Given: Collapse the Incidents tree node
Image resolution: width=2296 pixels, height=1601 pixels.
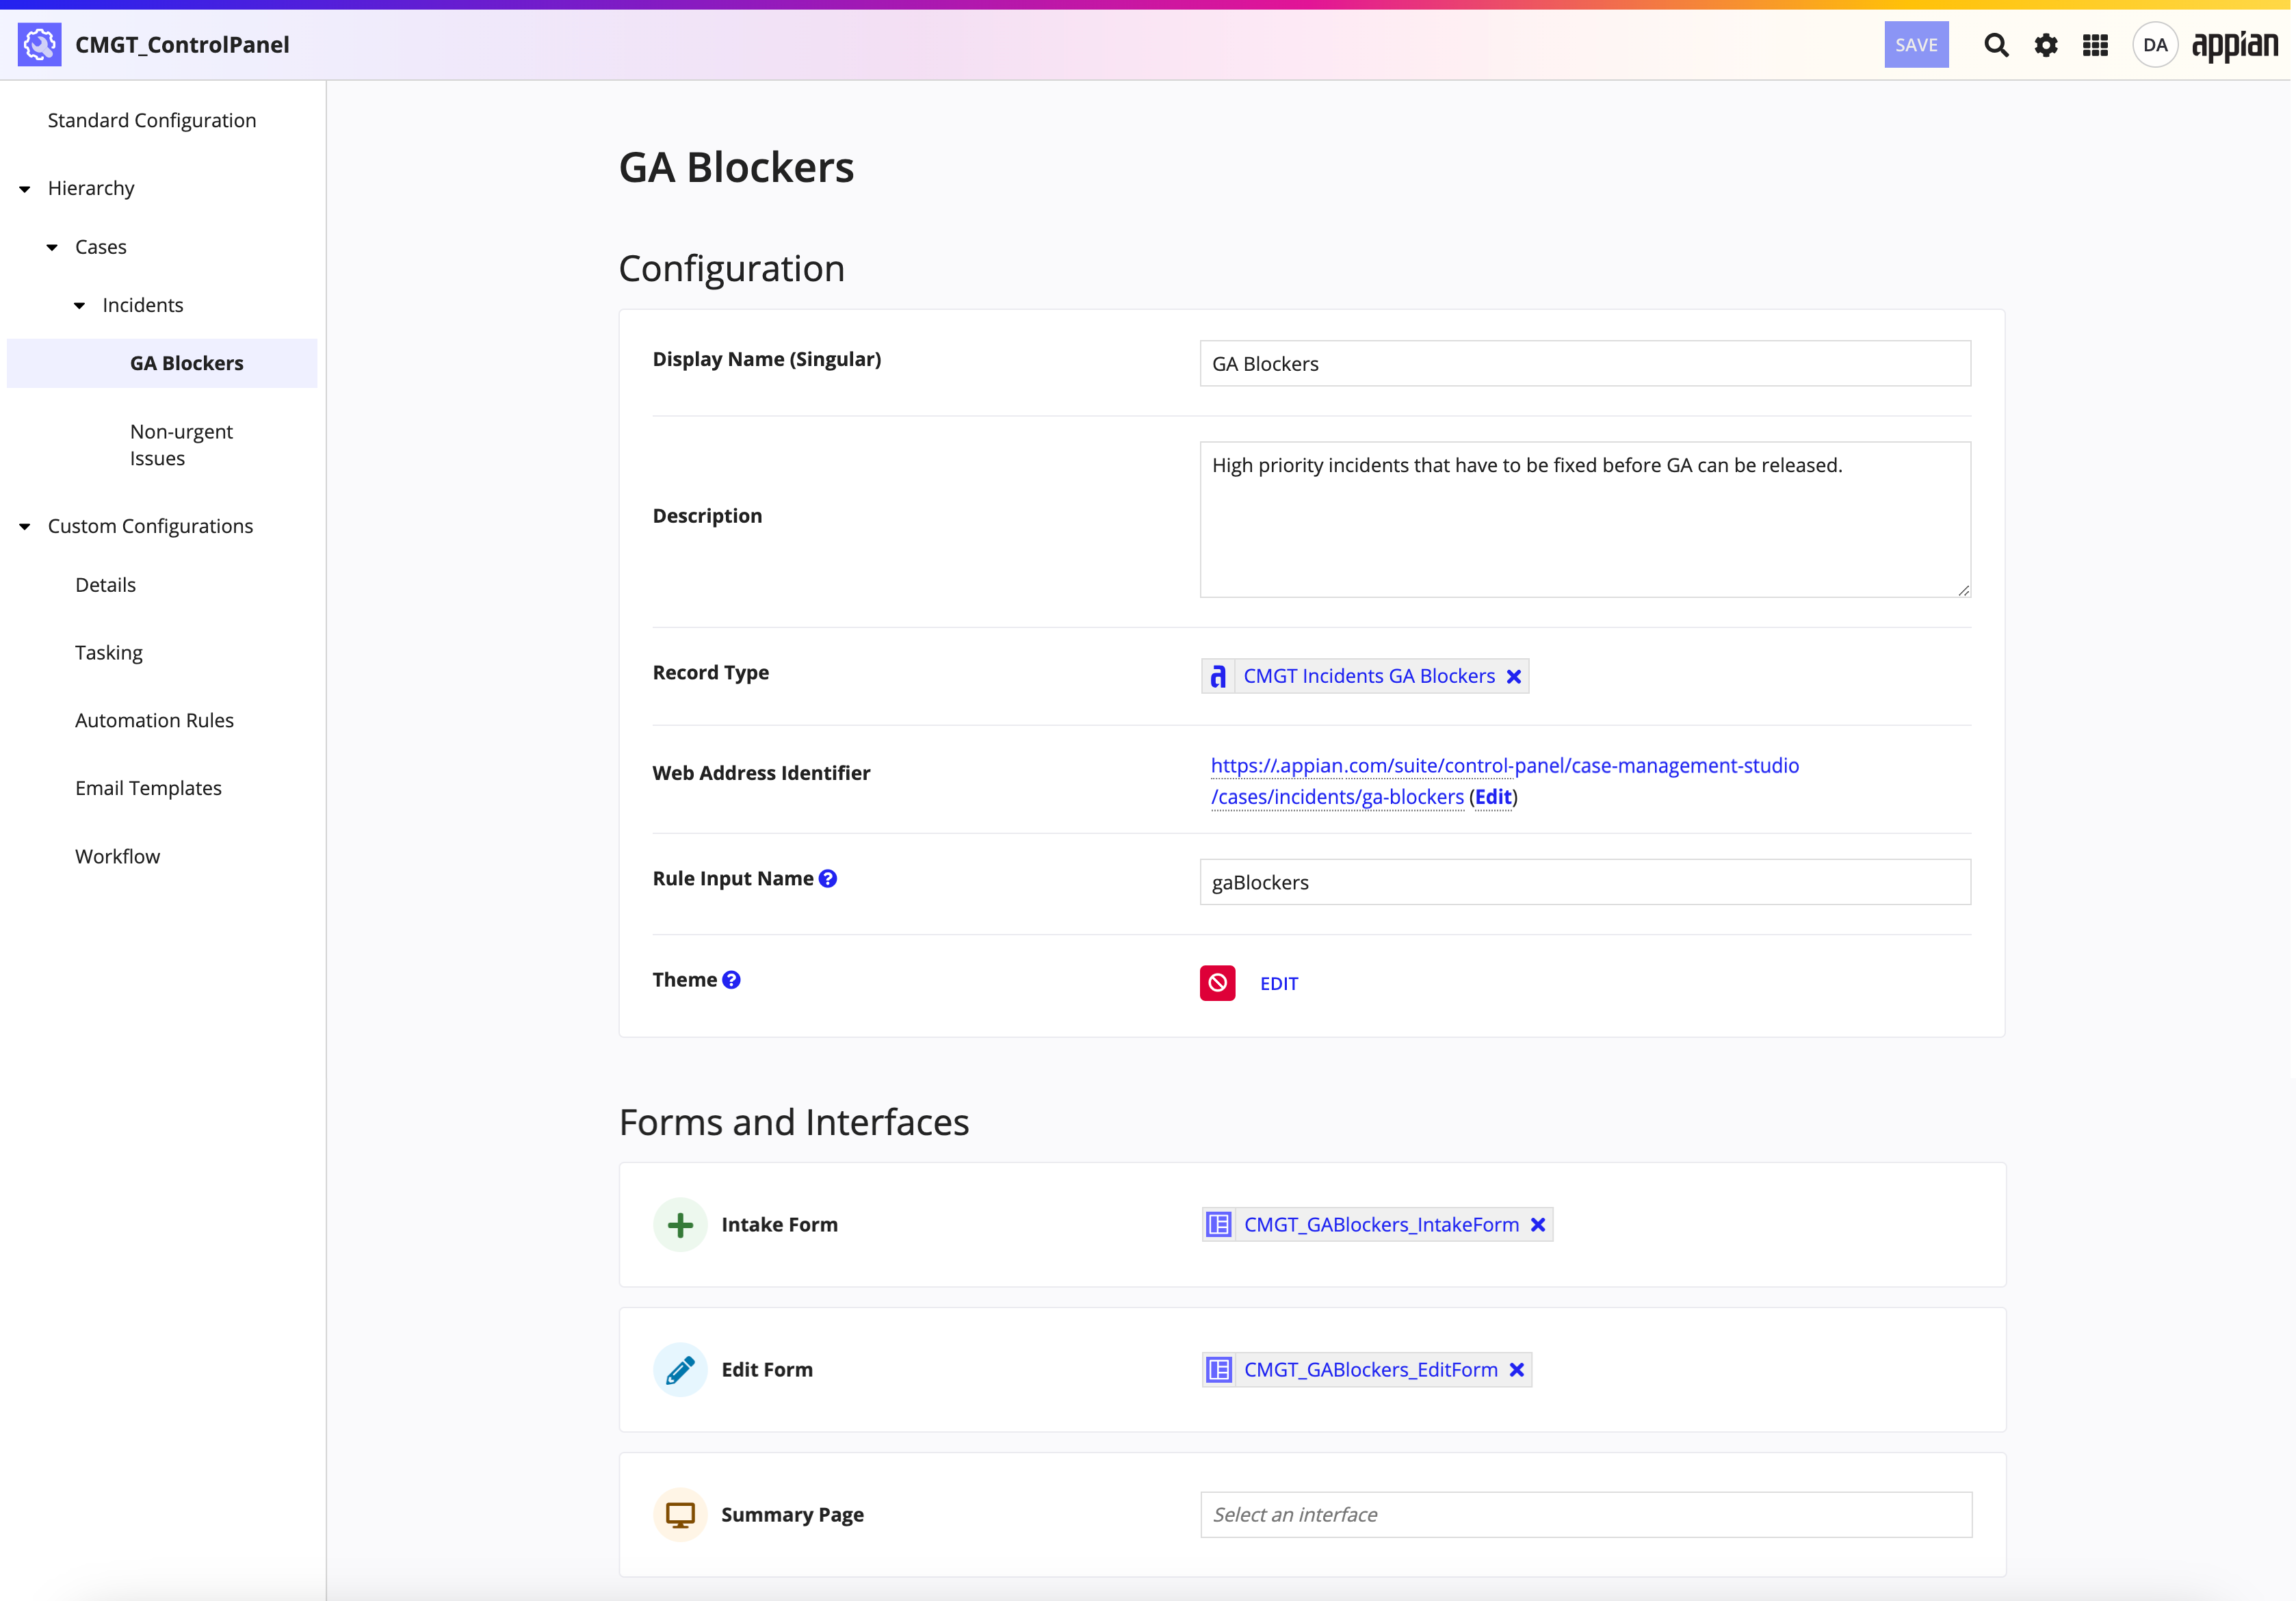Looking at the screenshot, I should tap(80, 305).
